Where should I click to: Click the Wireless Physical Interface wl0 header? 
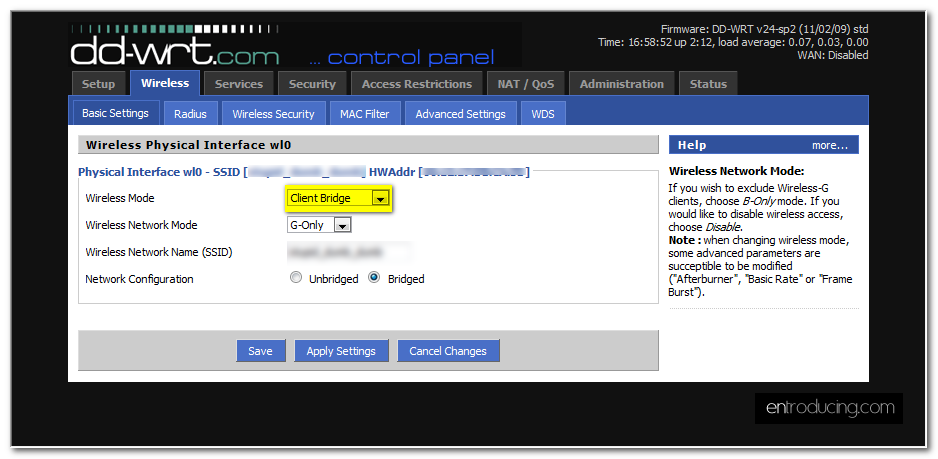(x=368, y=145)
